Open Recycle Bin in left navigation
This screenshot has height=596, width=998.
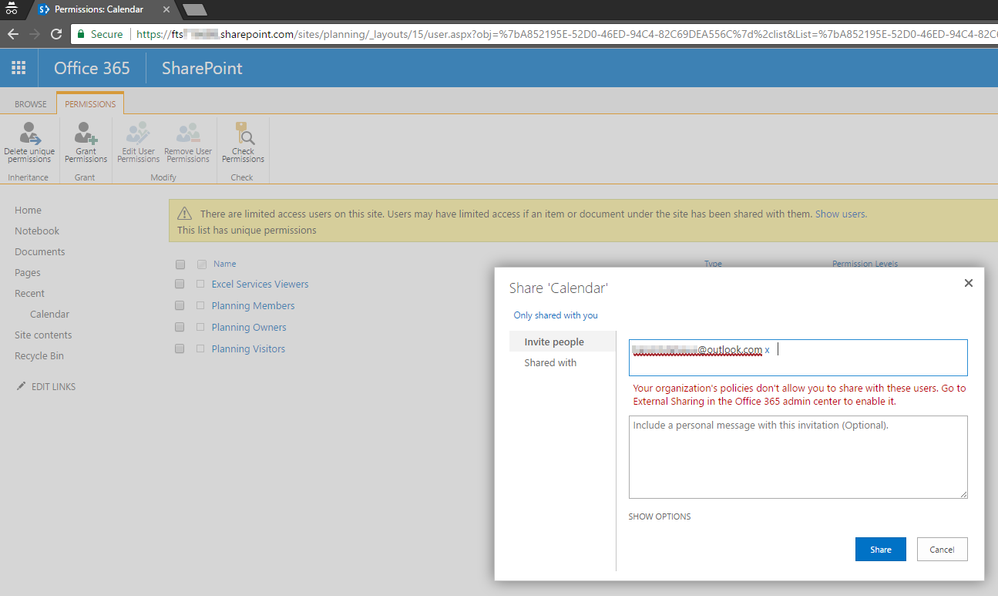point(39,356)
